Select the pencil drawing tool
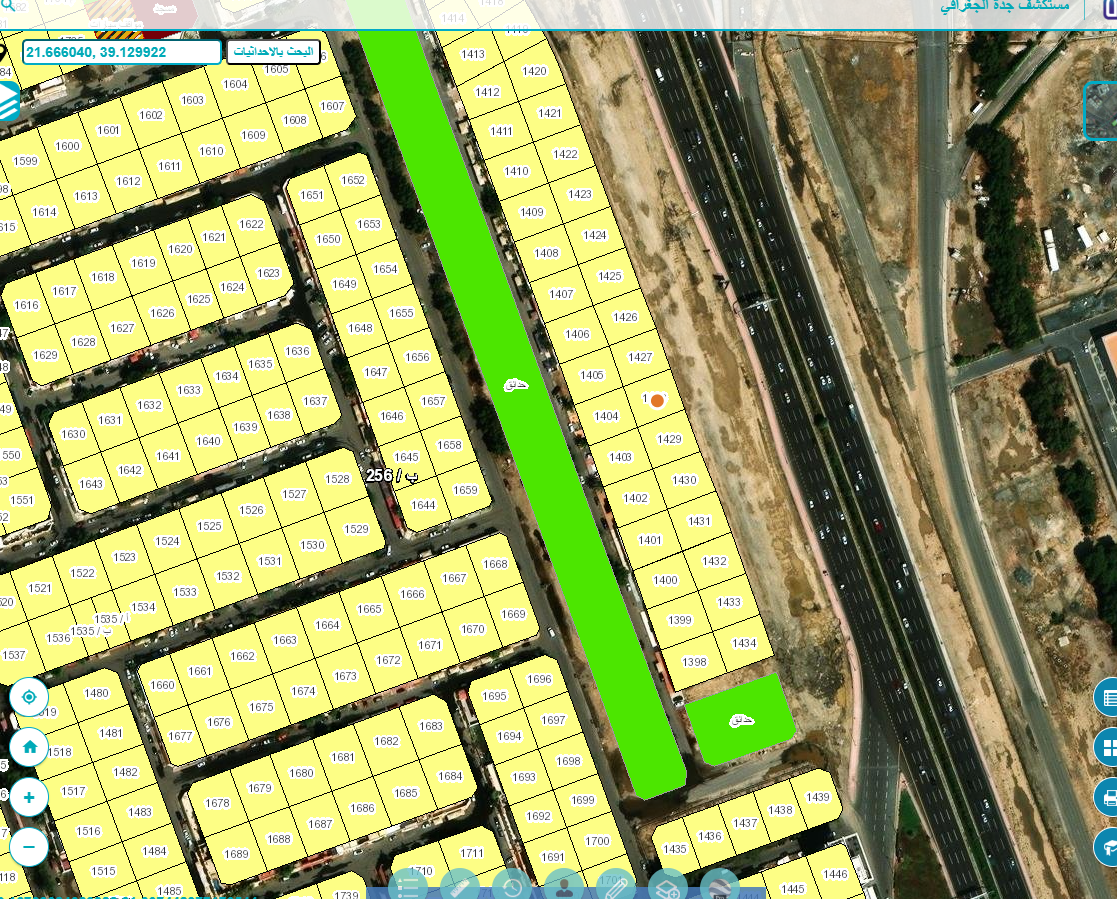This screenshot has width=1117, height=899. pos(615,885)
